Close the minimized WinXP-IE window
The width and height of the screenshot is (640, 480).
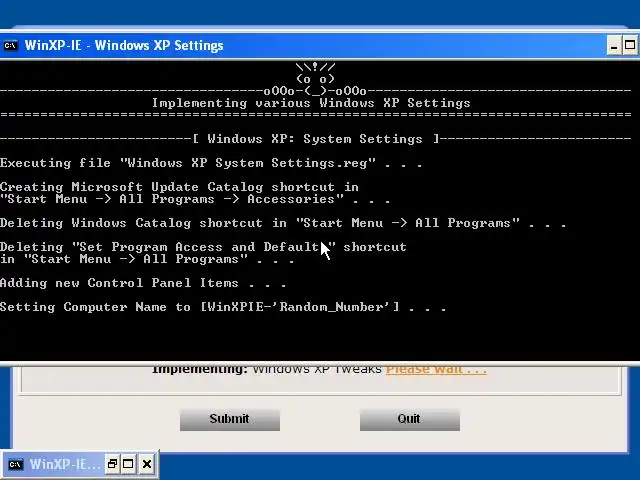click(147, 464)
